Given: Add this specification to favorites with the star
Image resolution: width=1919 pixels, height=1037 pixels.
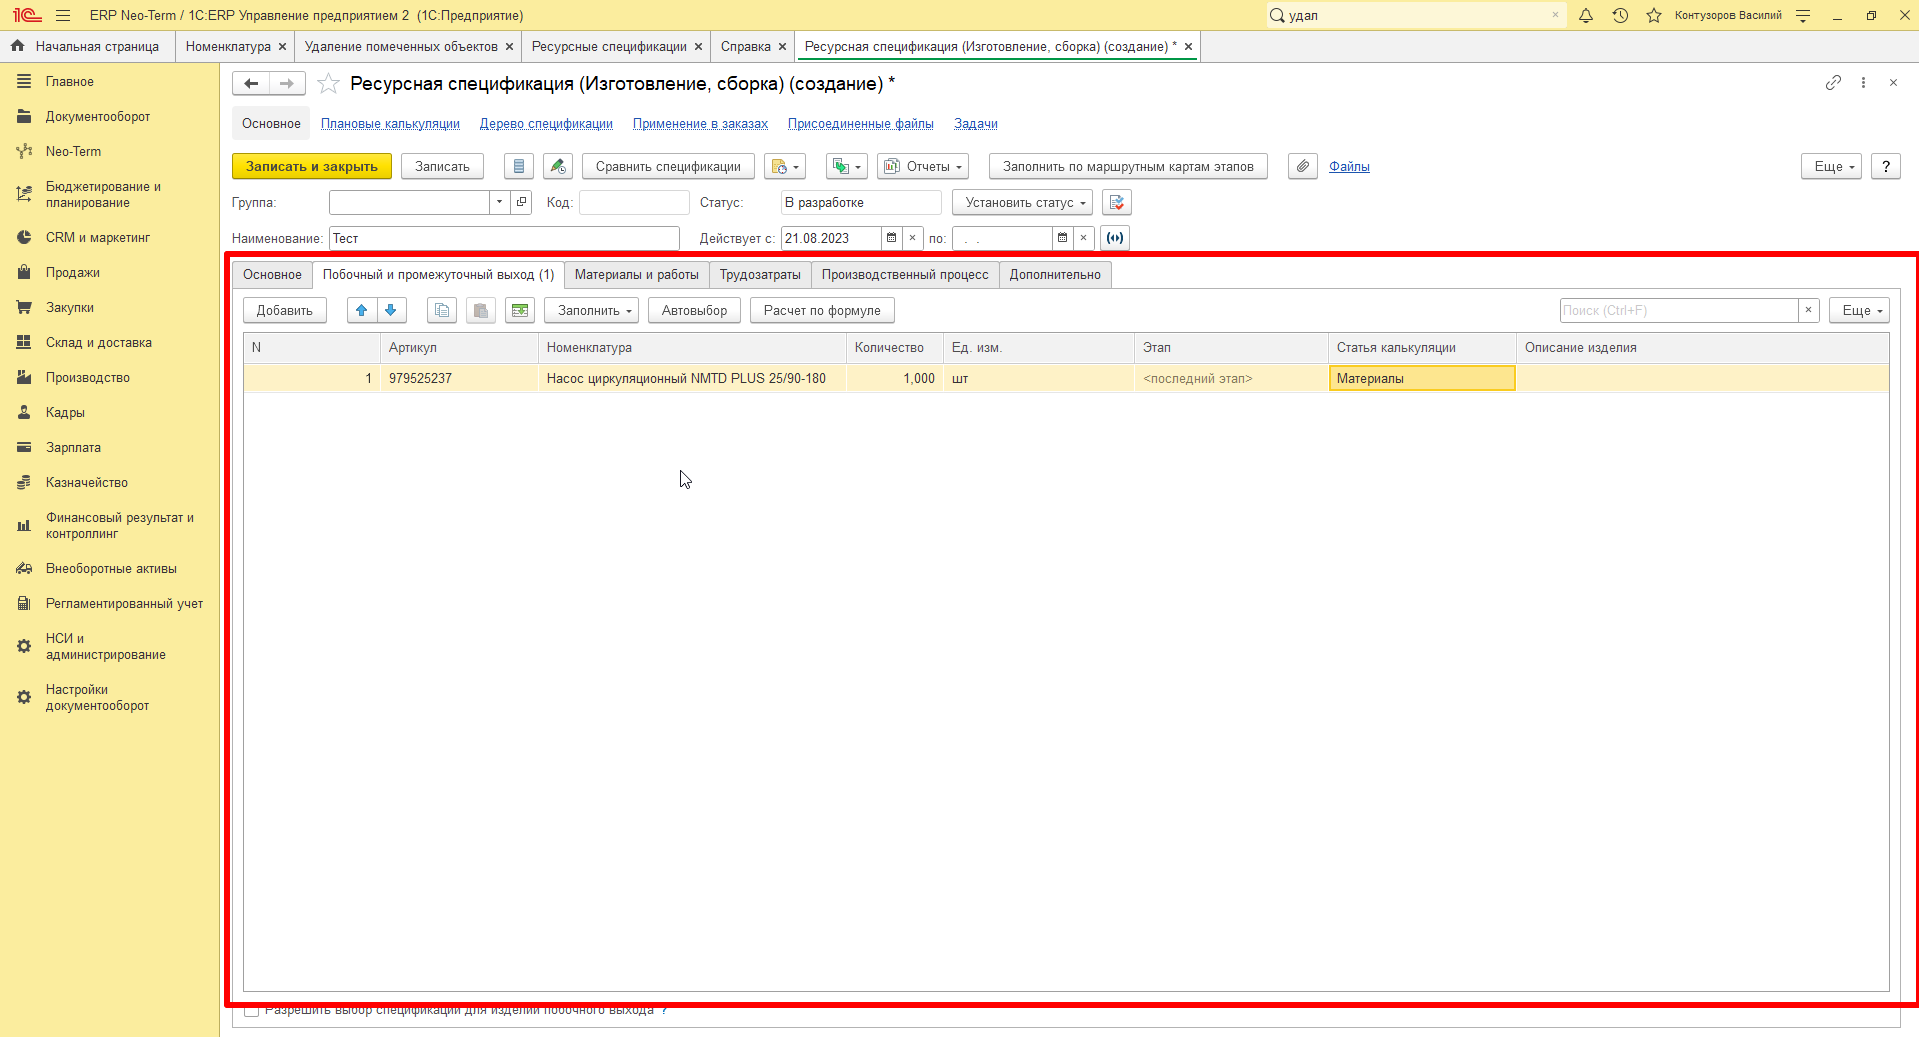Looking at the screenshot, I should click(328, 84).
